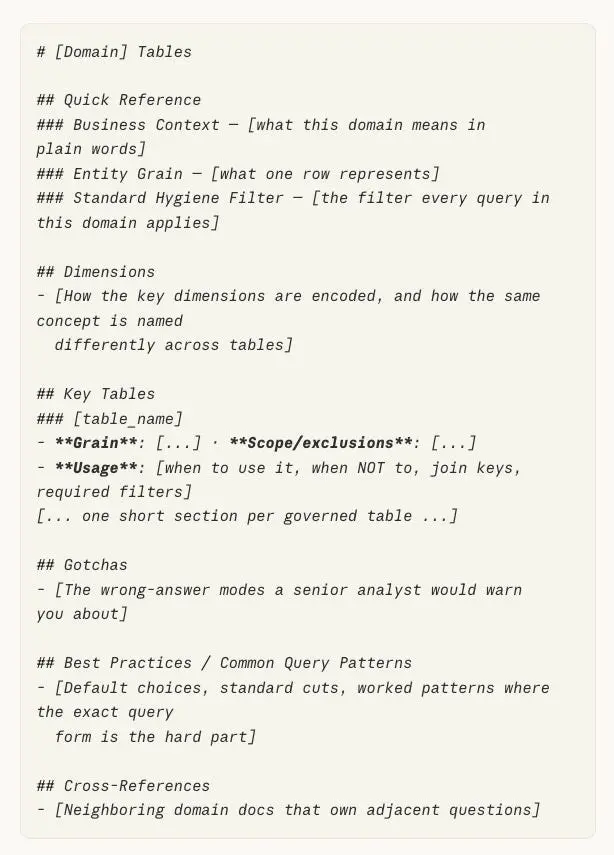The width and height of the screenshot is (614, 855).
Task: Click the "## Cross-References" heading
Action: tap(123, 786)
